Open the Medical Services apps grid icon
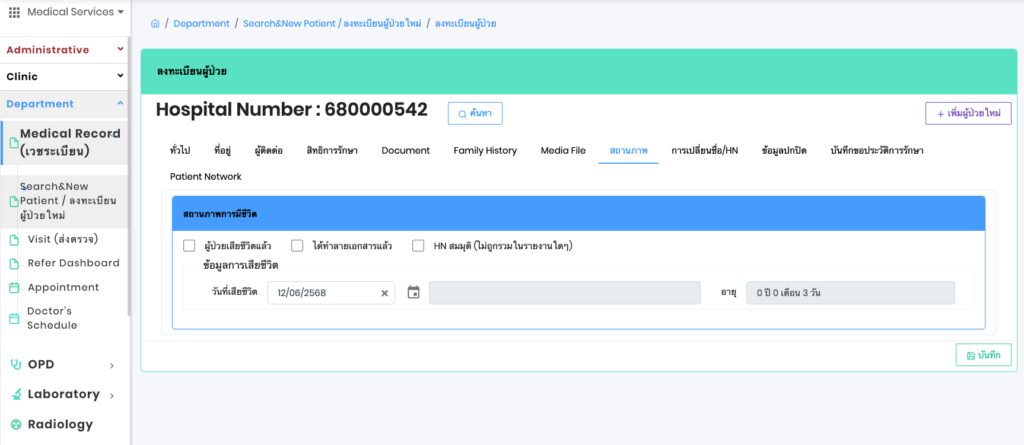This screenshot has width=1024, height=445. click(x=14, y=12)
